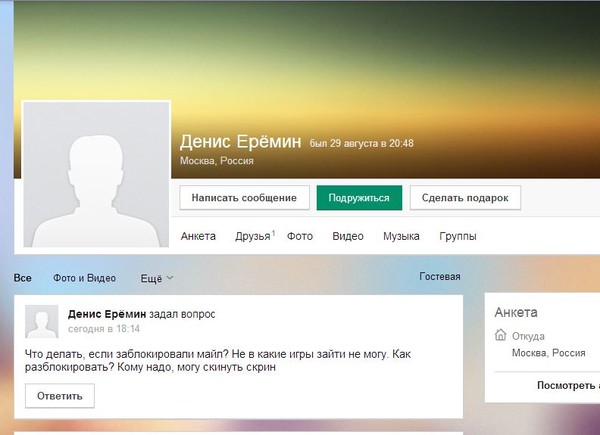Screen dimensions: 600x435
Task: Click the question text about blocked mail
Action: click(x=218, y=360)
